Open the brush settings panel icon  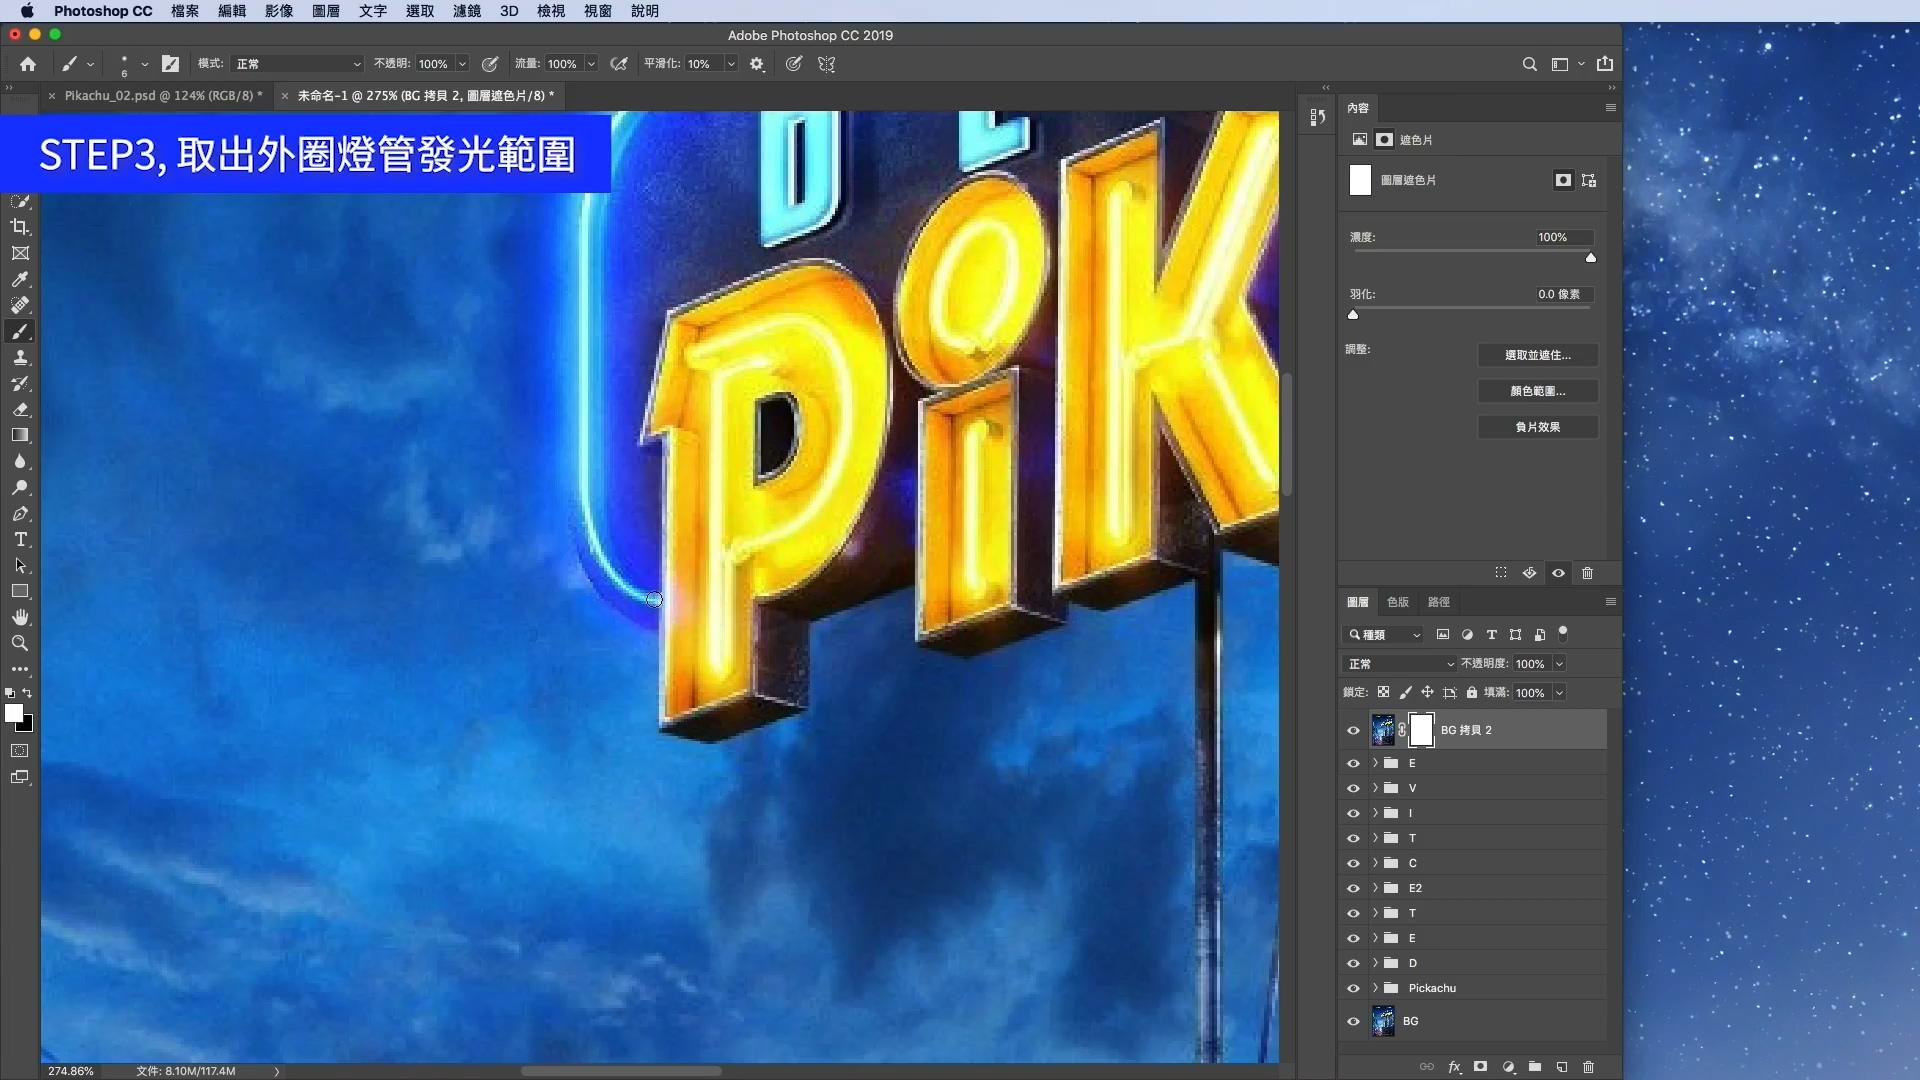point(171,63)
